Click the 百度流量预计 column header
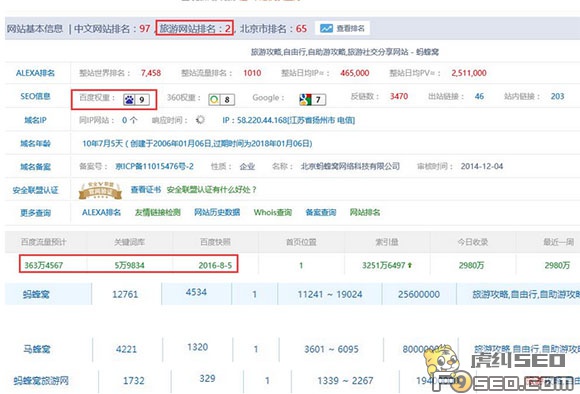Screen dimensions: 580x394 point(44,242)
